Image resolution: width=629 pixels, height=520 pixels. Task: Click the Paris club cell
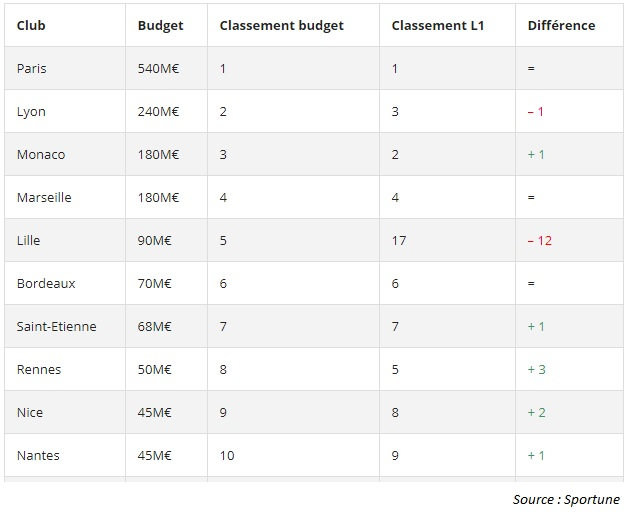tap(32, 69)
